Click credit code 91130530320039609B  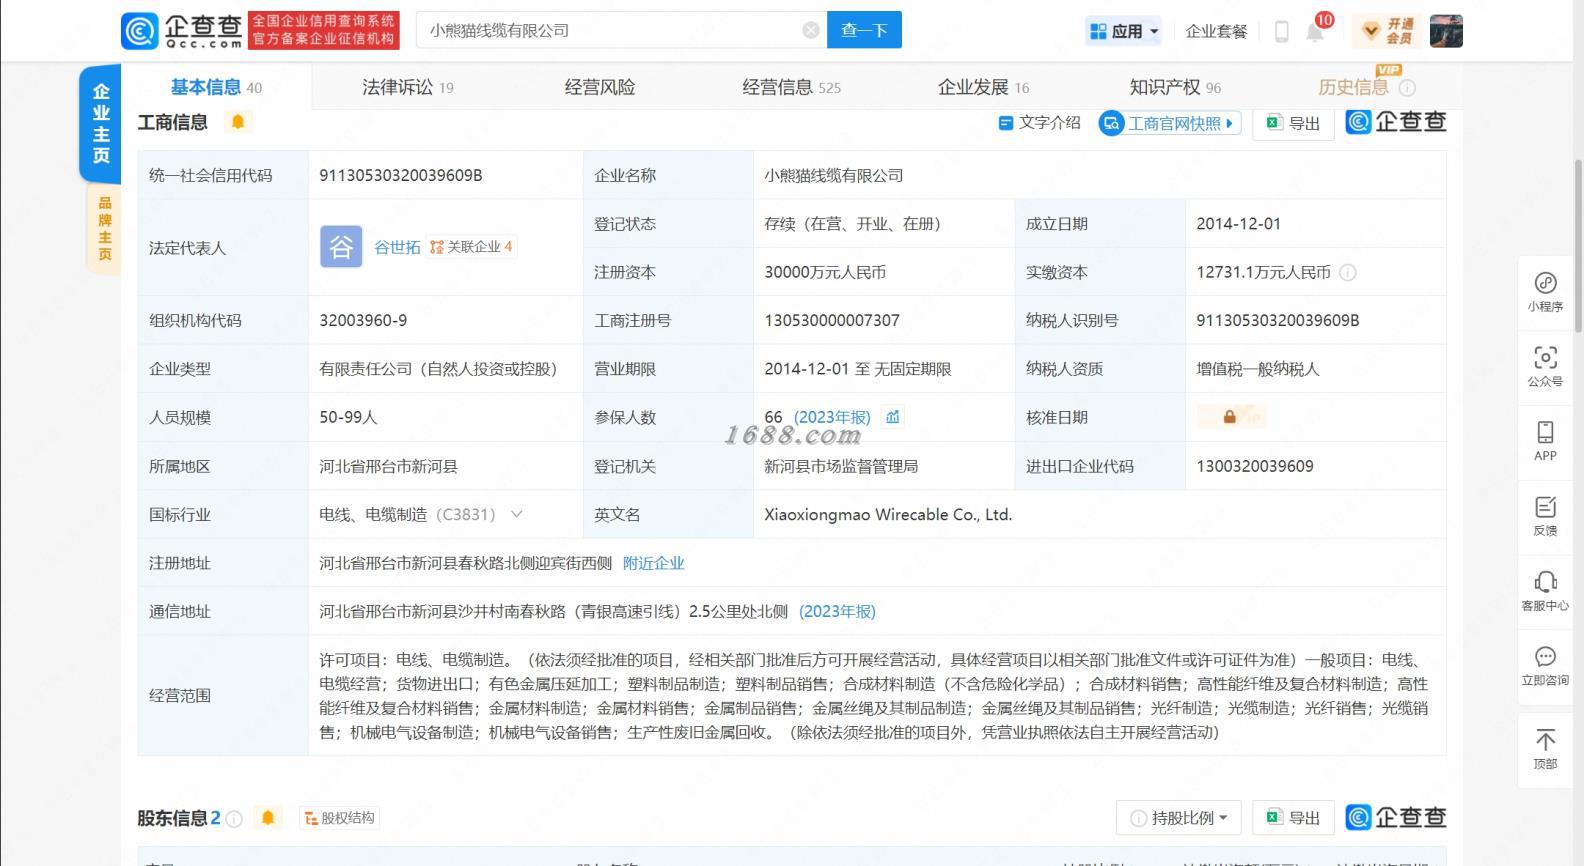pos(400,175)
